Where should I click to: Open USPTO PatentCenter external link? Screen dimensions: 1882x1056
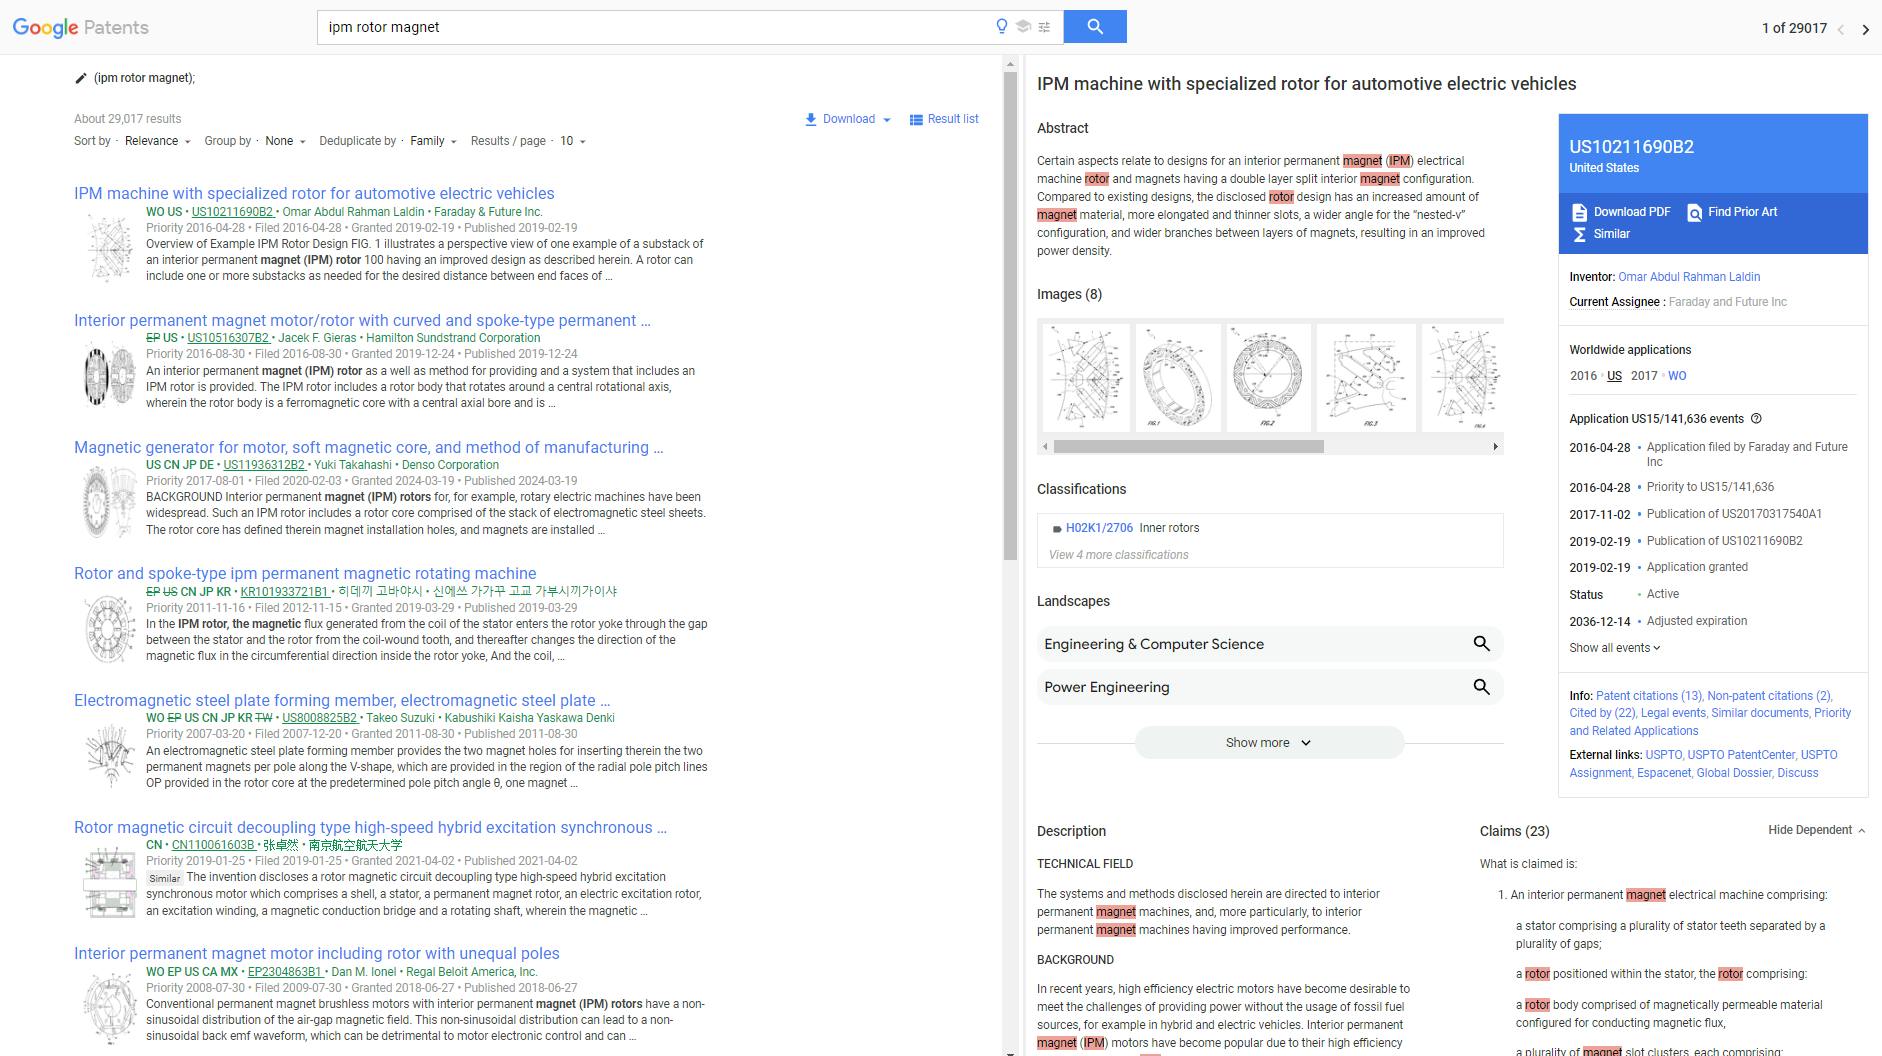coord(1742,755)
